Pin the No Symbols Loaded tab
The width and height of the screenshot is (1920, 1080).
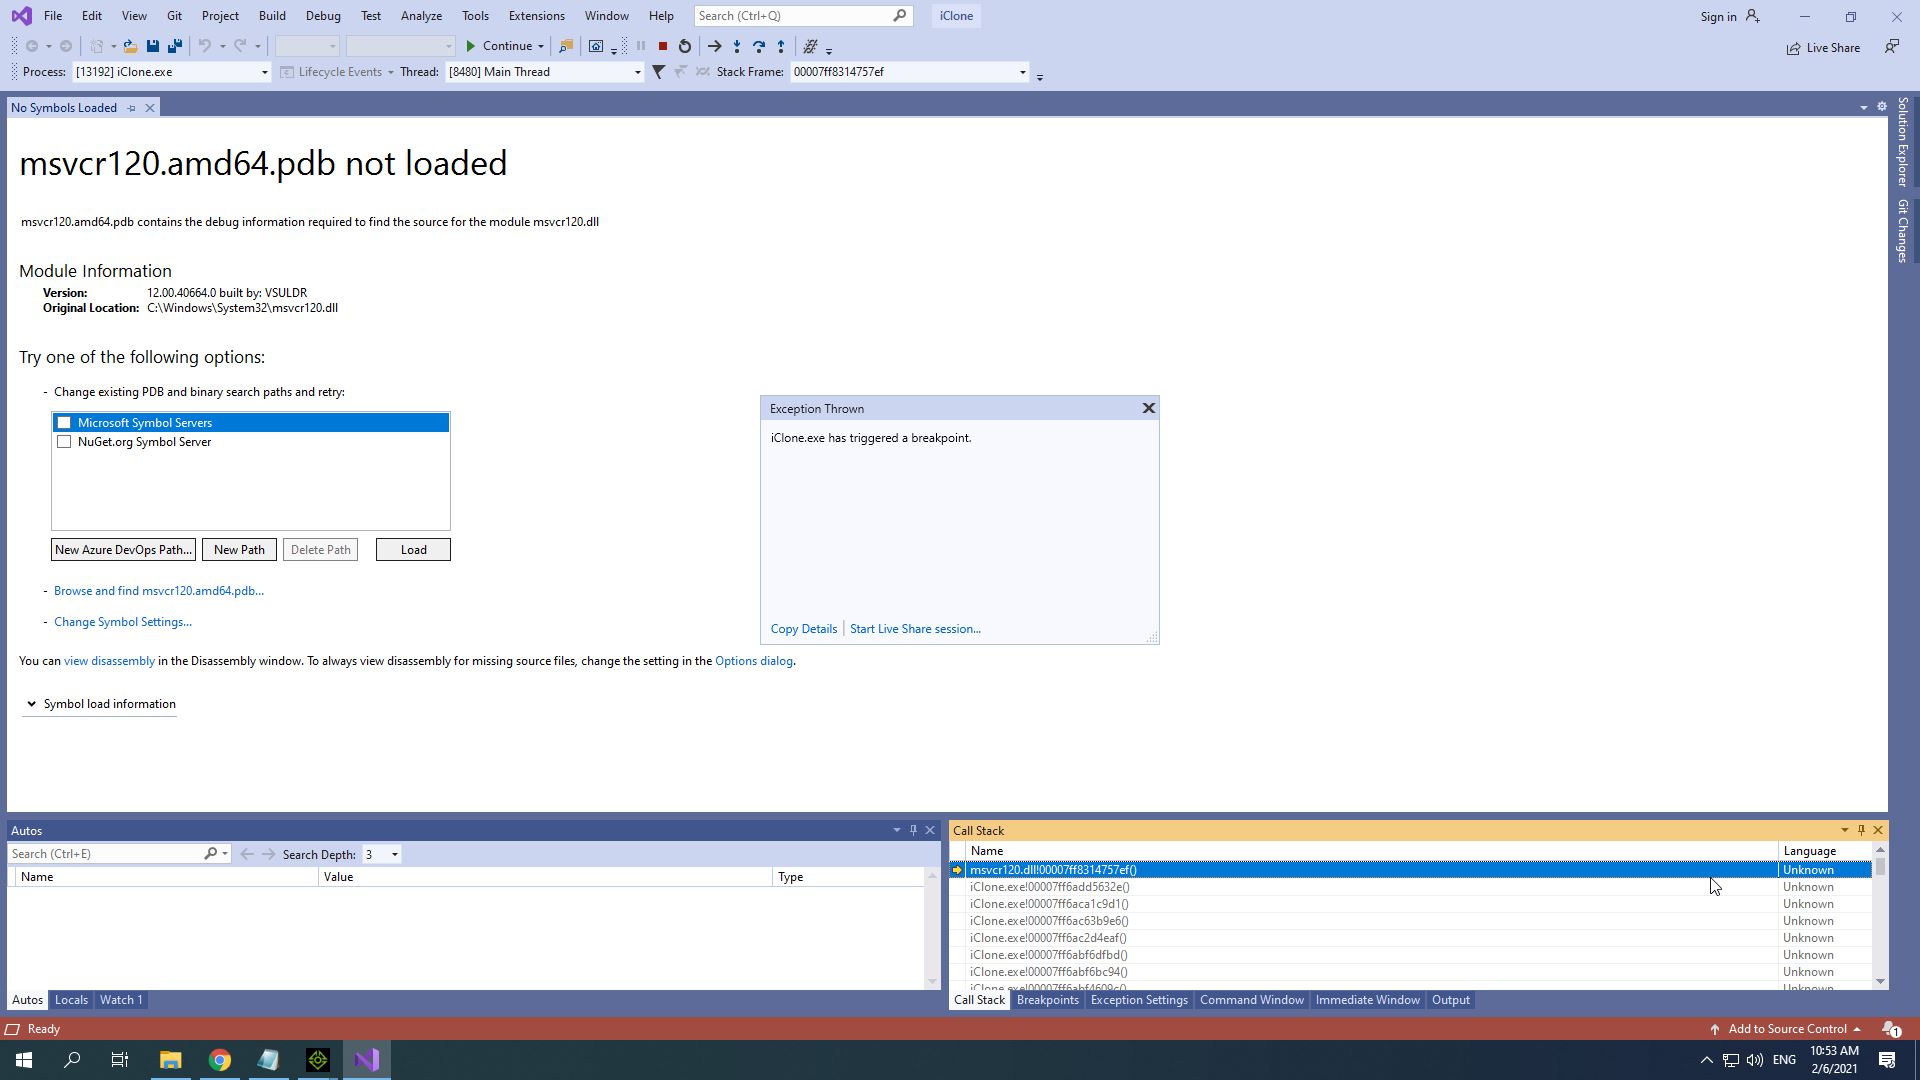131,108
